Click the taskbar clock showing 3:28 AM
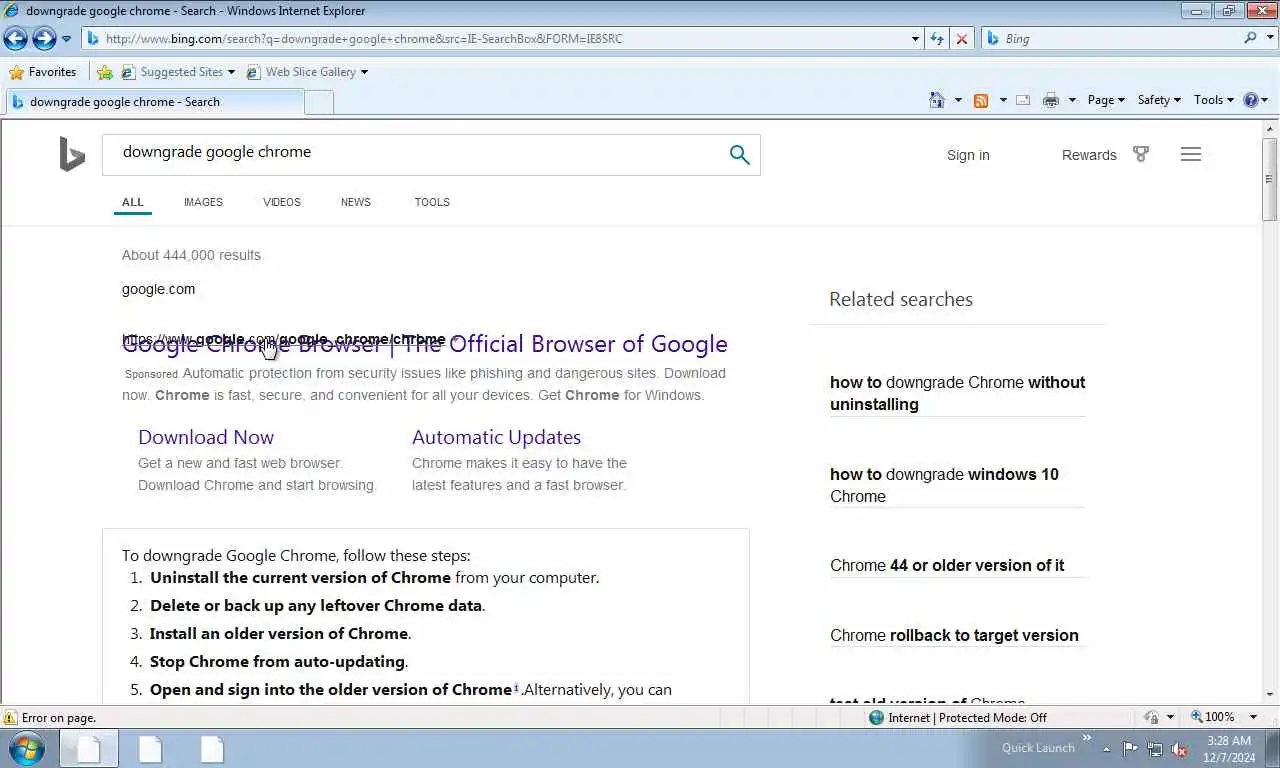The height and width of the screenshot is (768, 1280). click(1230, 748)
